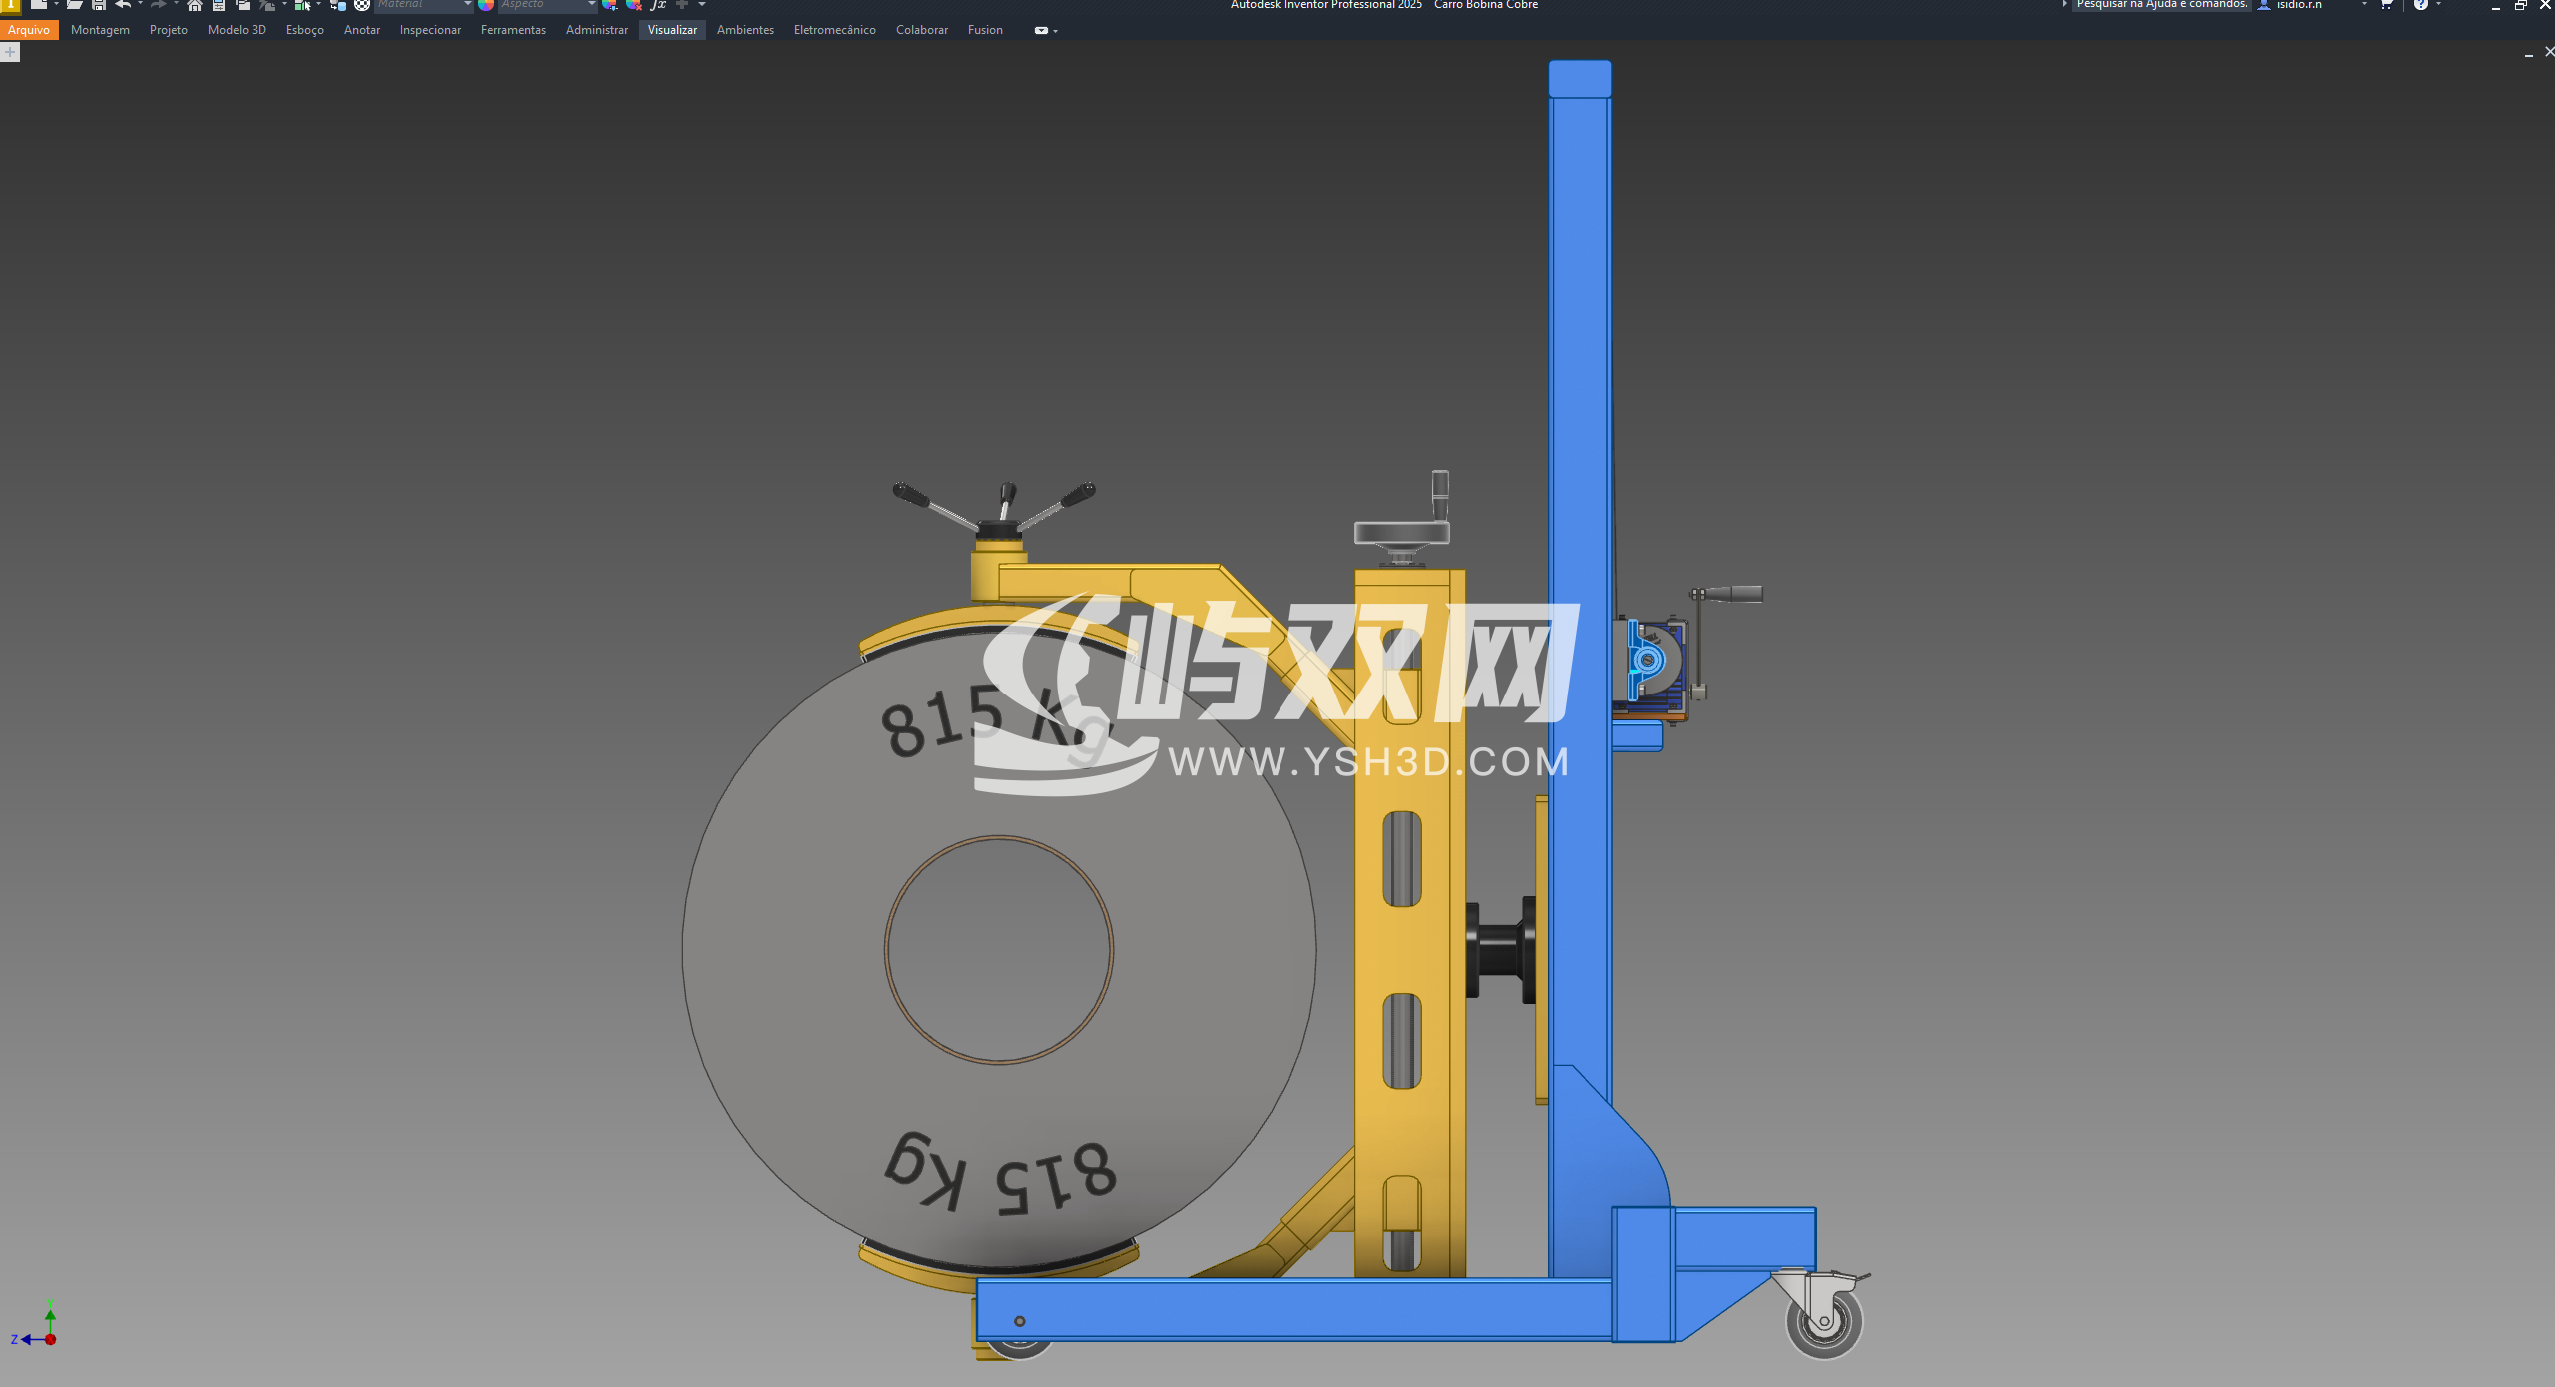The image size is (2555, 1387).
Task: Click the Clear appearance override icon
Action: [x=633, y=5]
